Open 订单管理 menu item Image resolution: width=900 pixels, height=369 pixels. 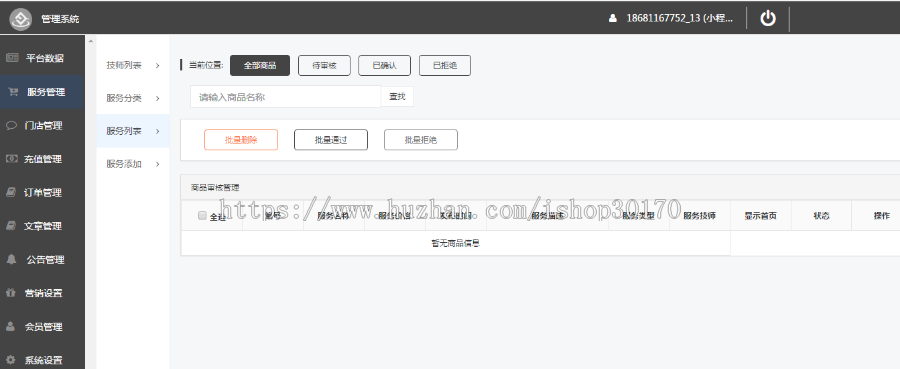[42, 192]
